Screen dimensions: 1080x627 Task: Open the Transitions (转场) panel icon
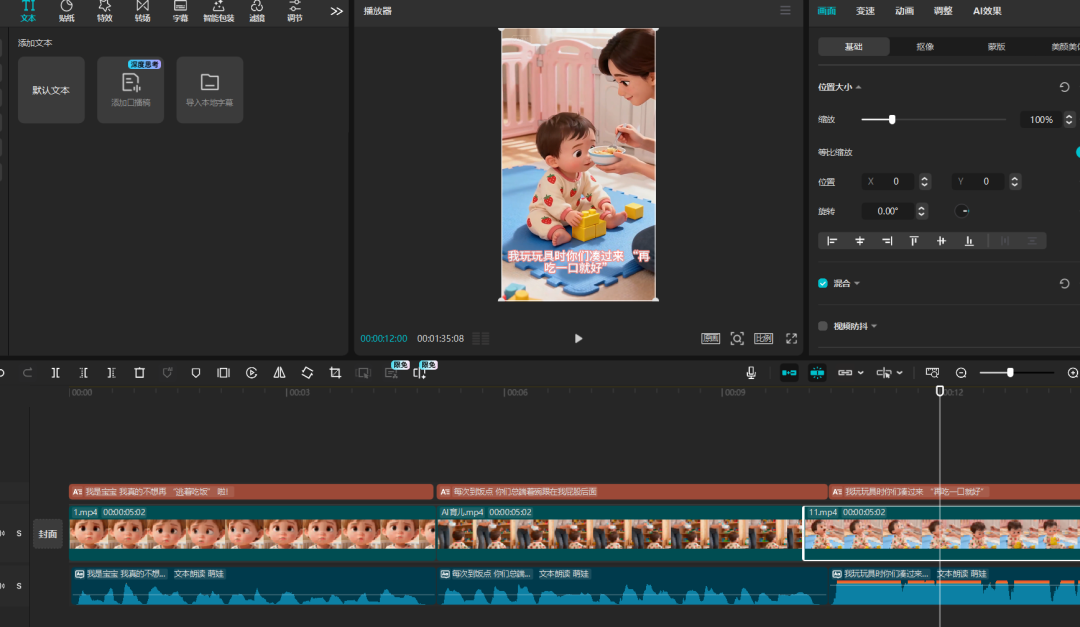click(142, 11)
